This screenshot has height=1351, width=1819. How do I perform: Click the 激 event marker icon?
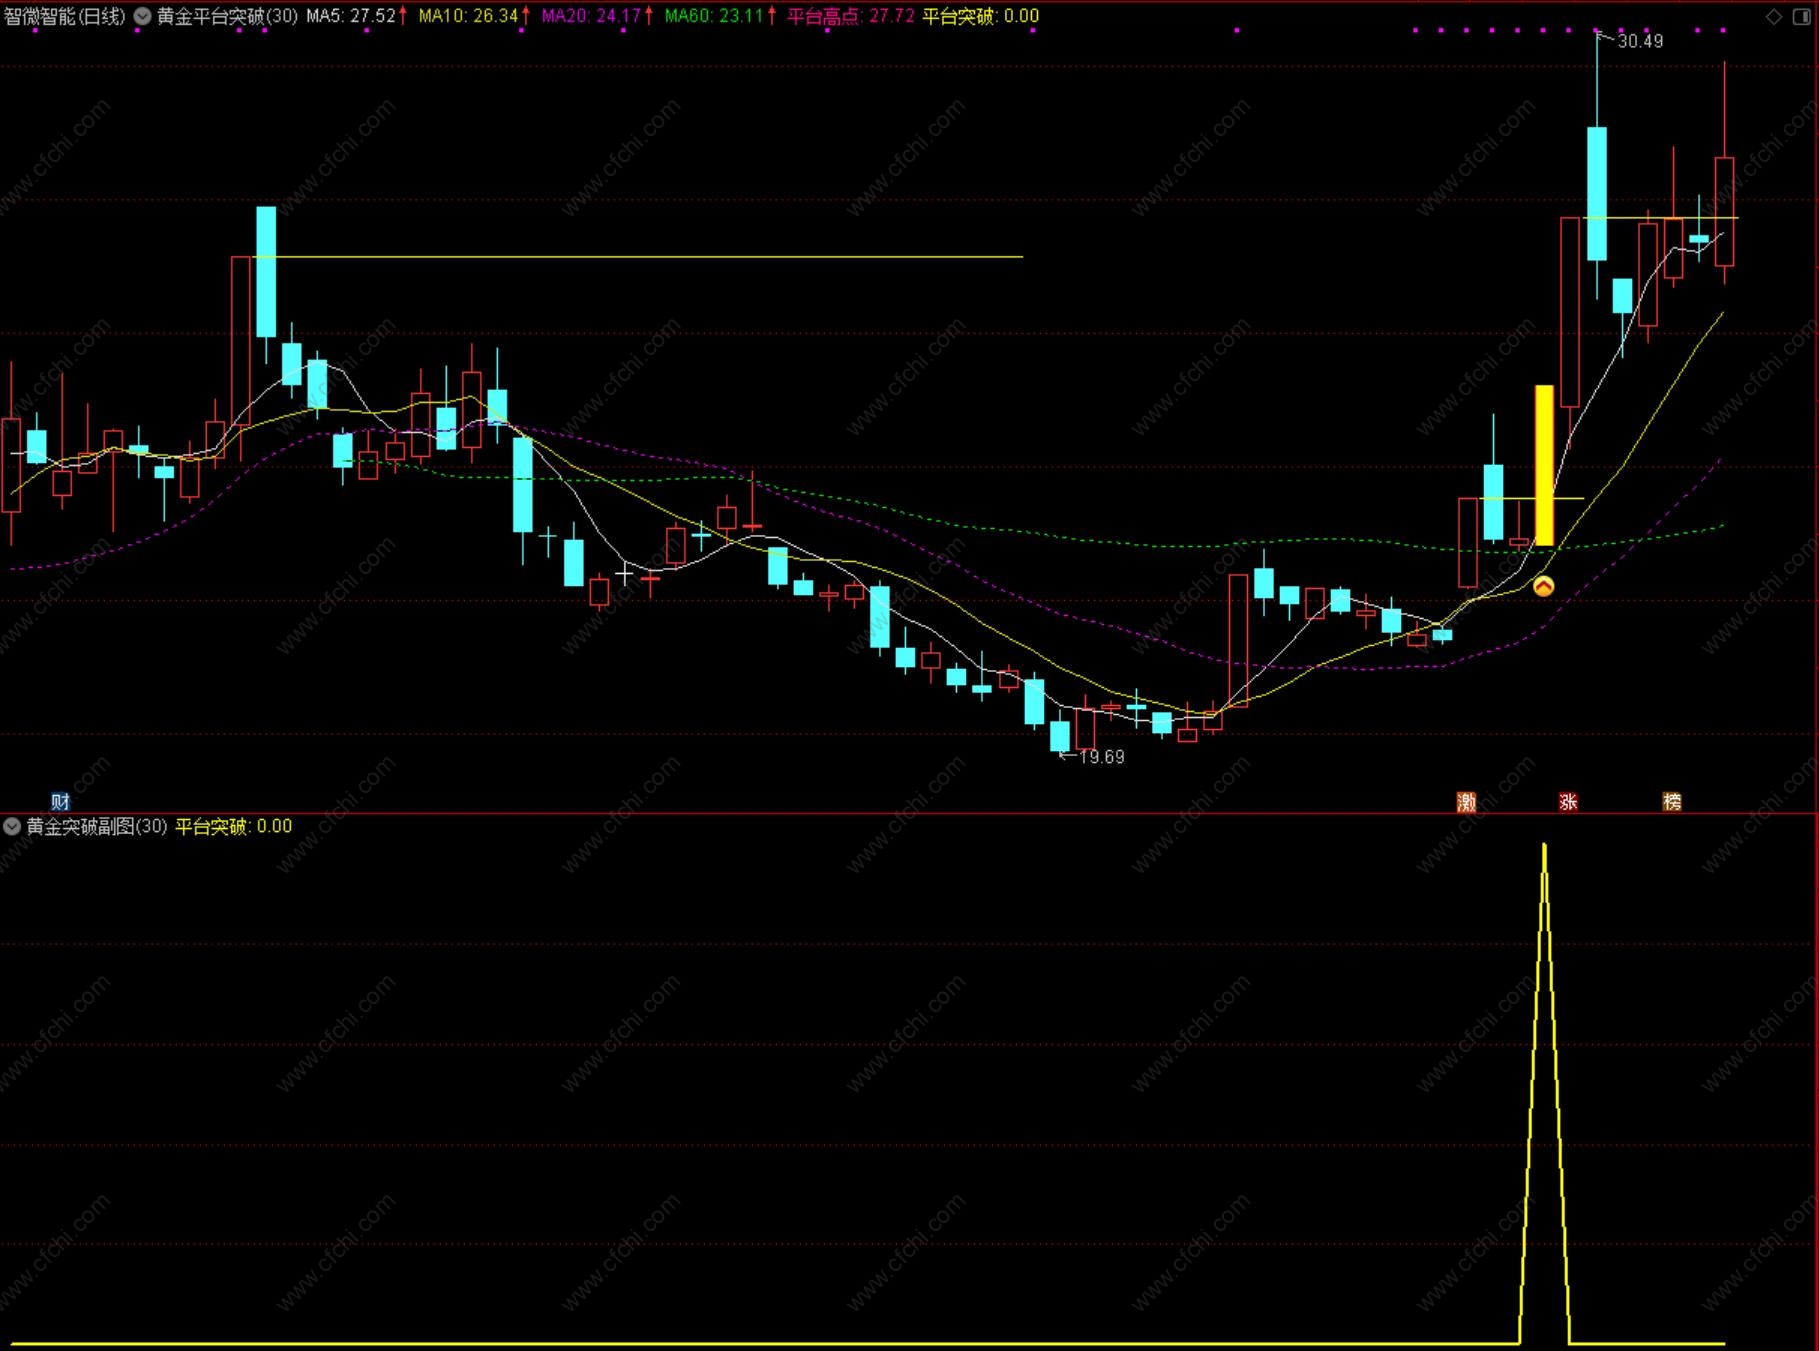click(1466, 801)
